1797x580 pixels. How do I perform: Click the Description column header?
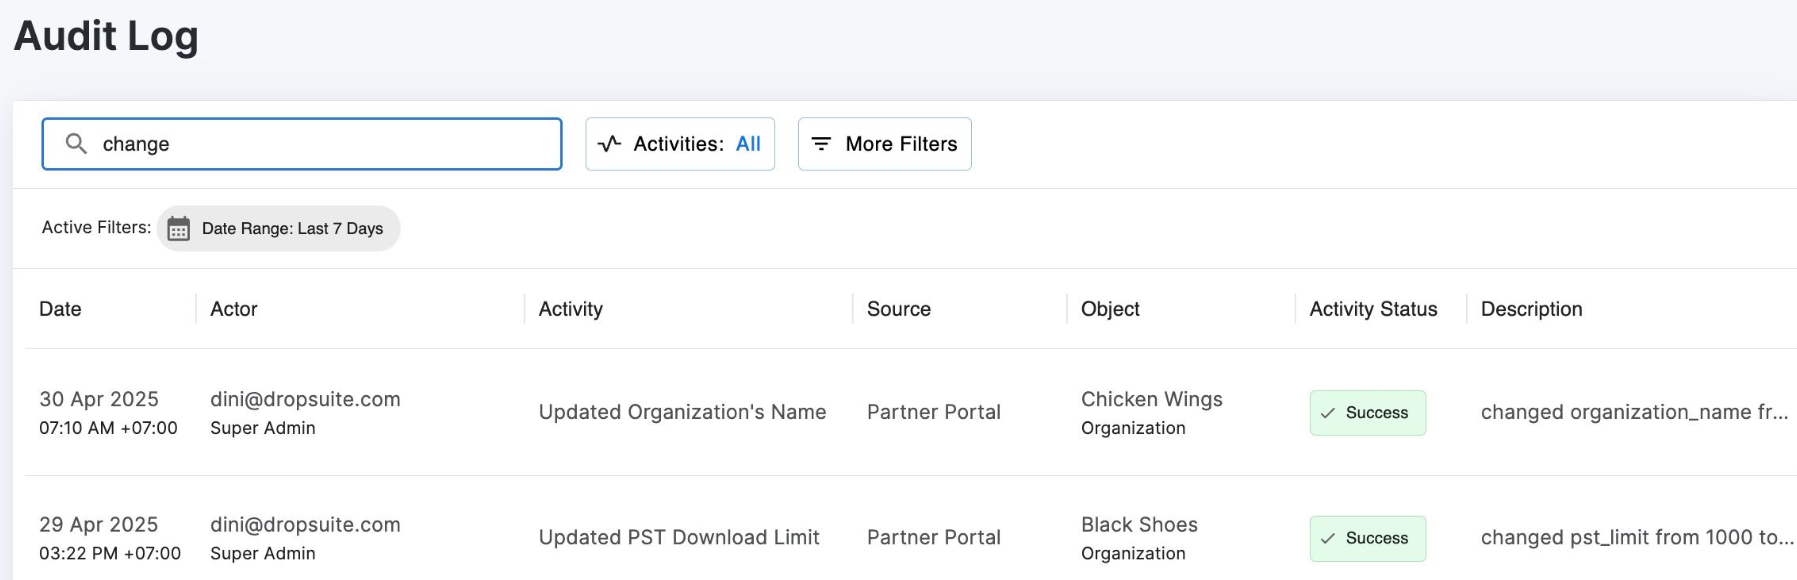pyautogui.click(x=1531, y=309)
